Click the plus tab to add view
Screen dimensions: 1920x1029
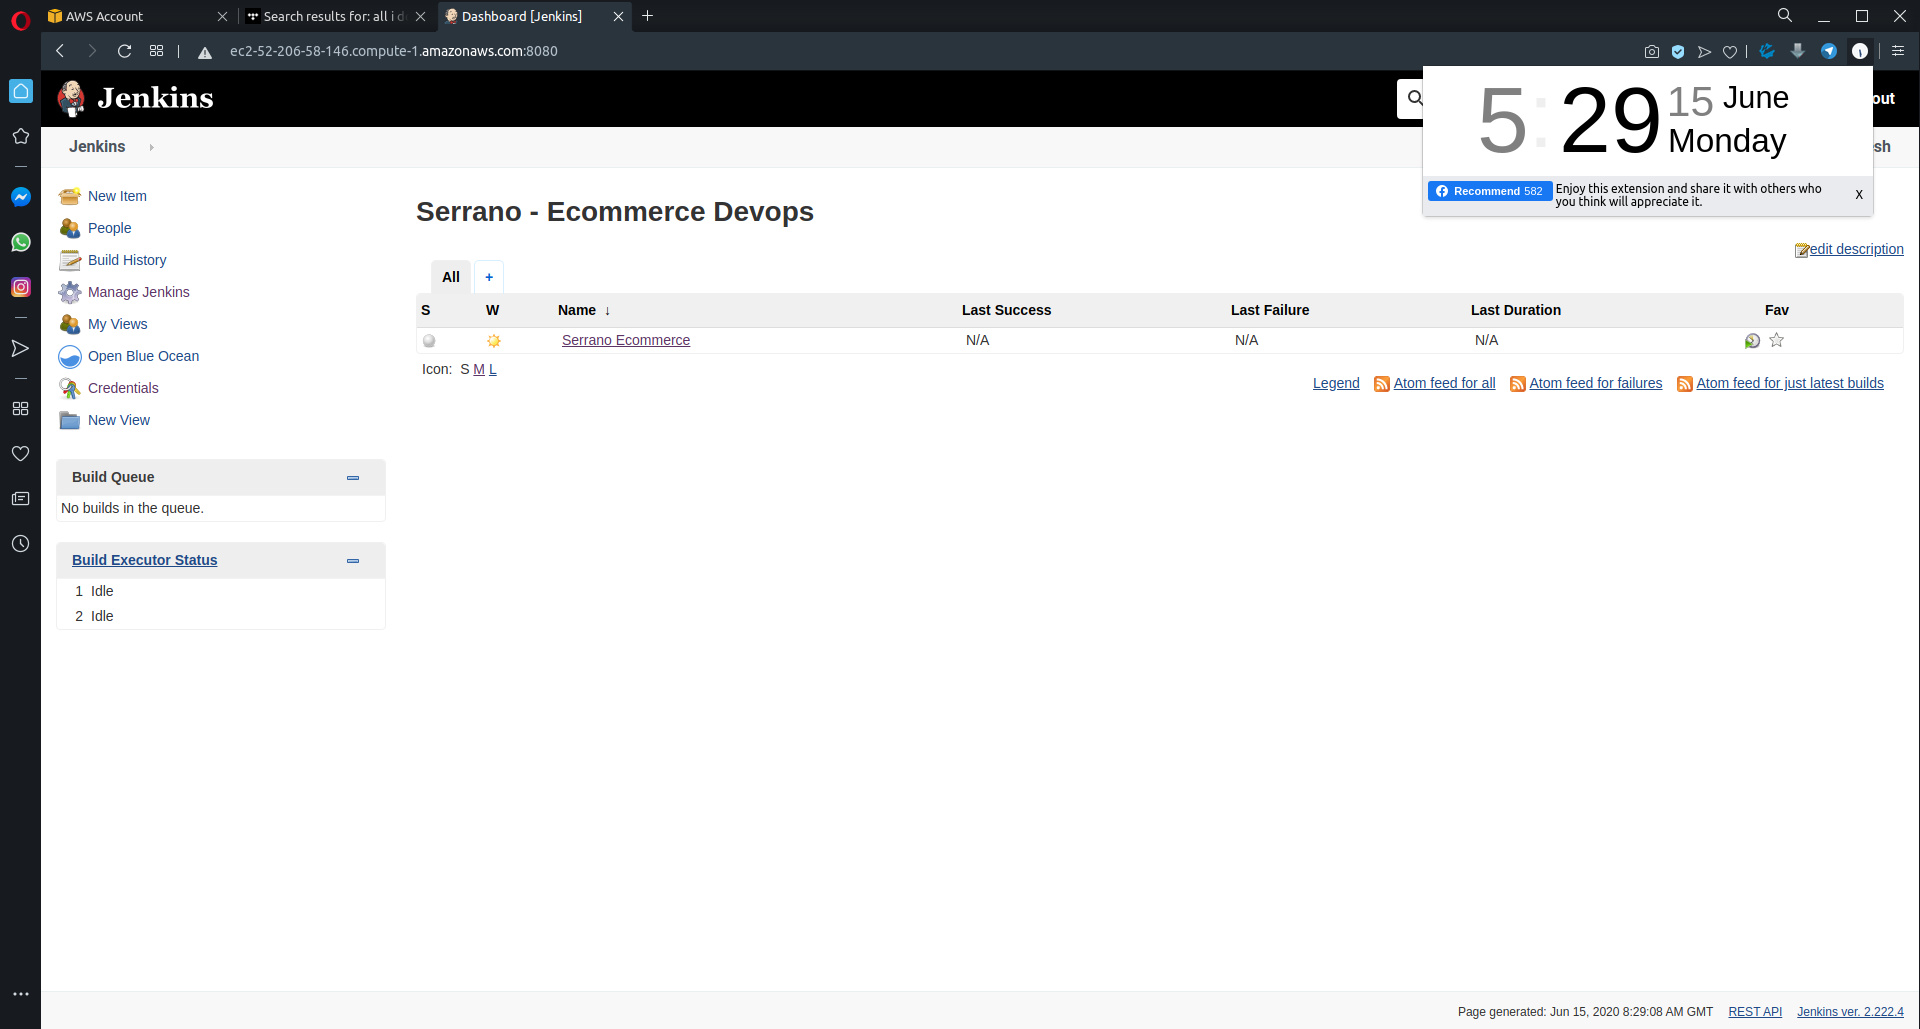point(489,277)
